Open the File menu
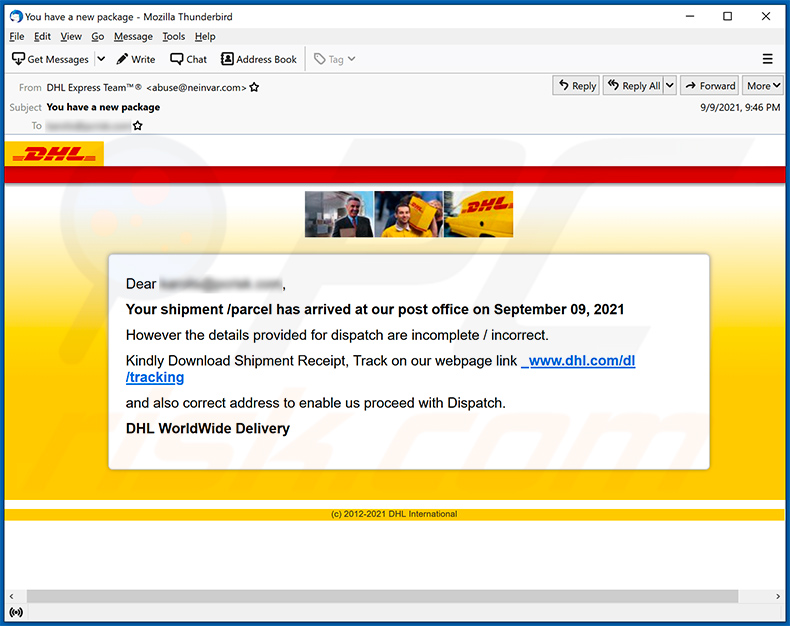790x626 pixels. [17, 37]
